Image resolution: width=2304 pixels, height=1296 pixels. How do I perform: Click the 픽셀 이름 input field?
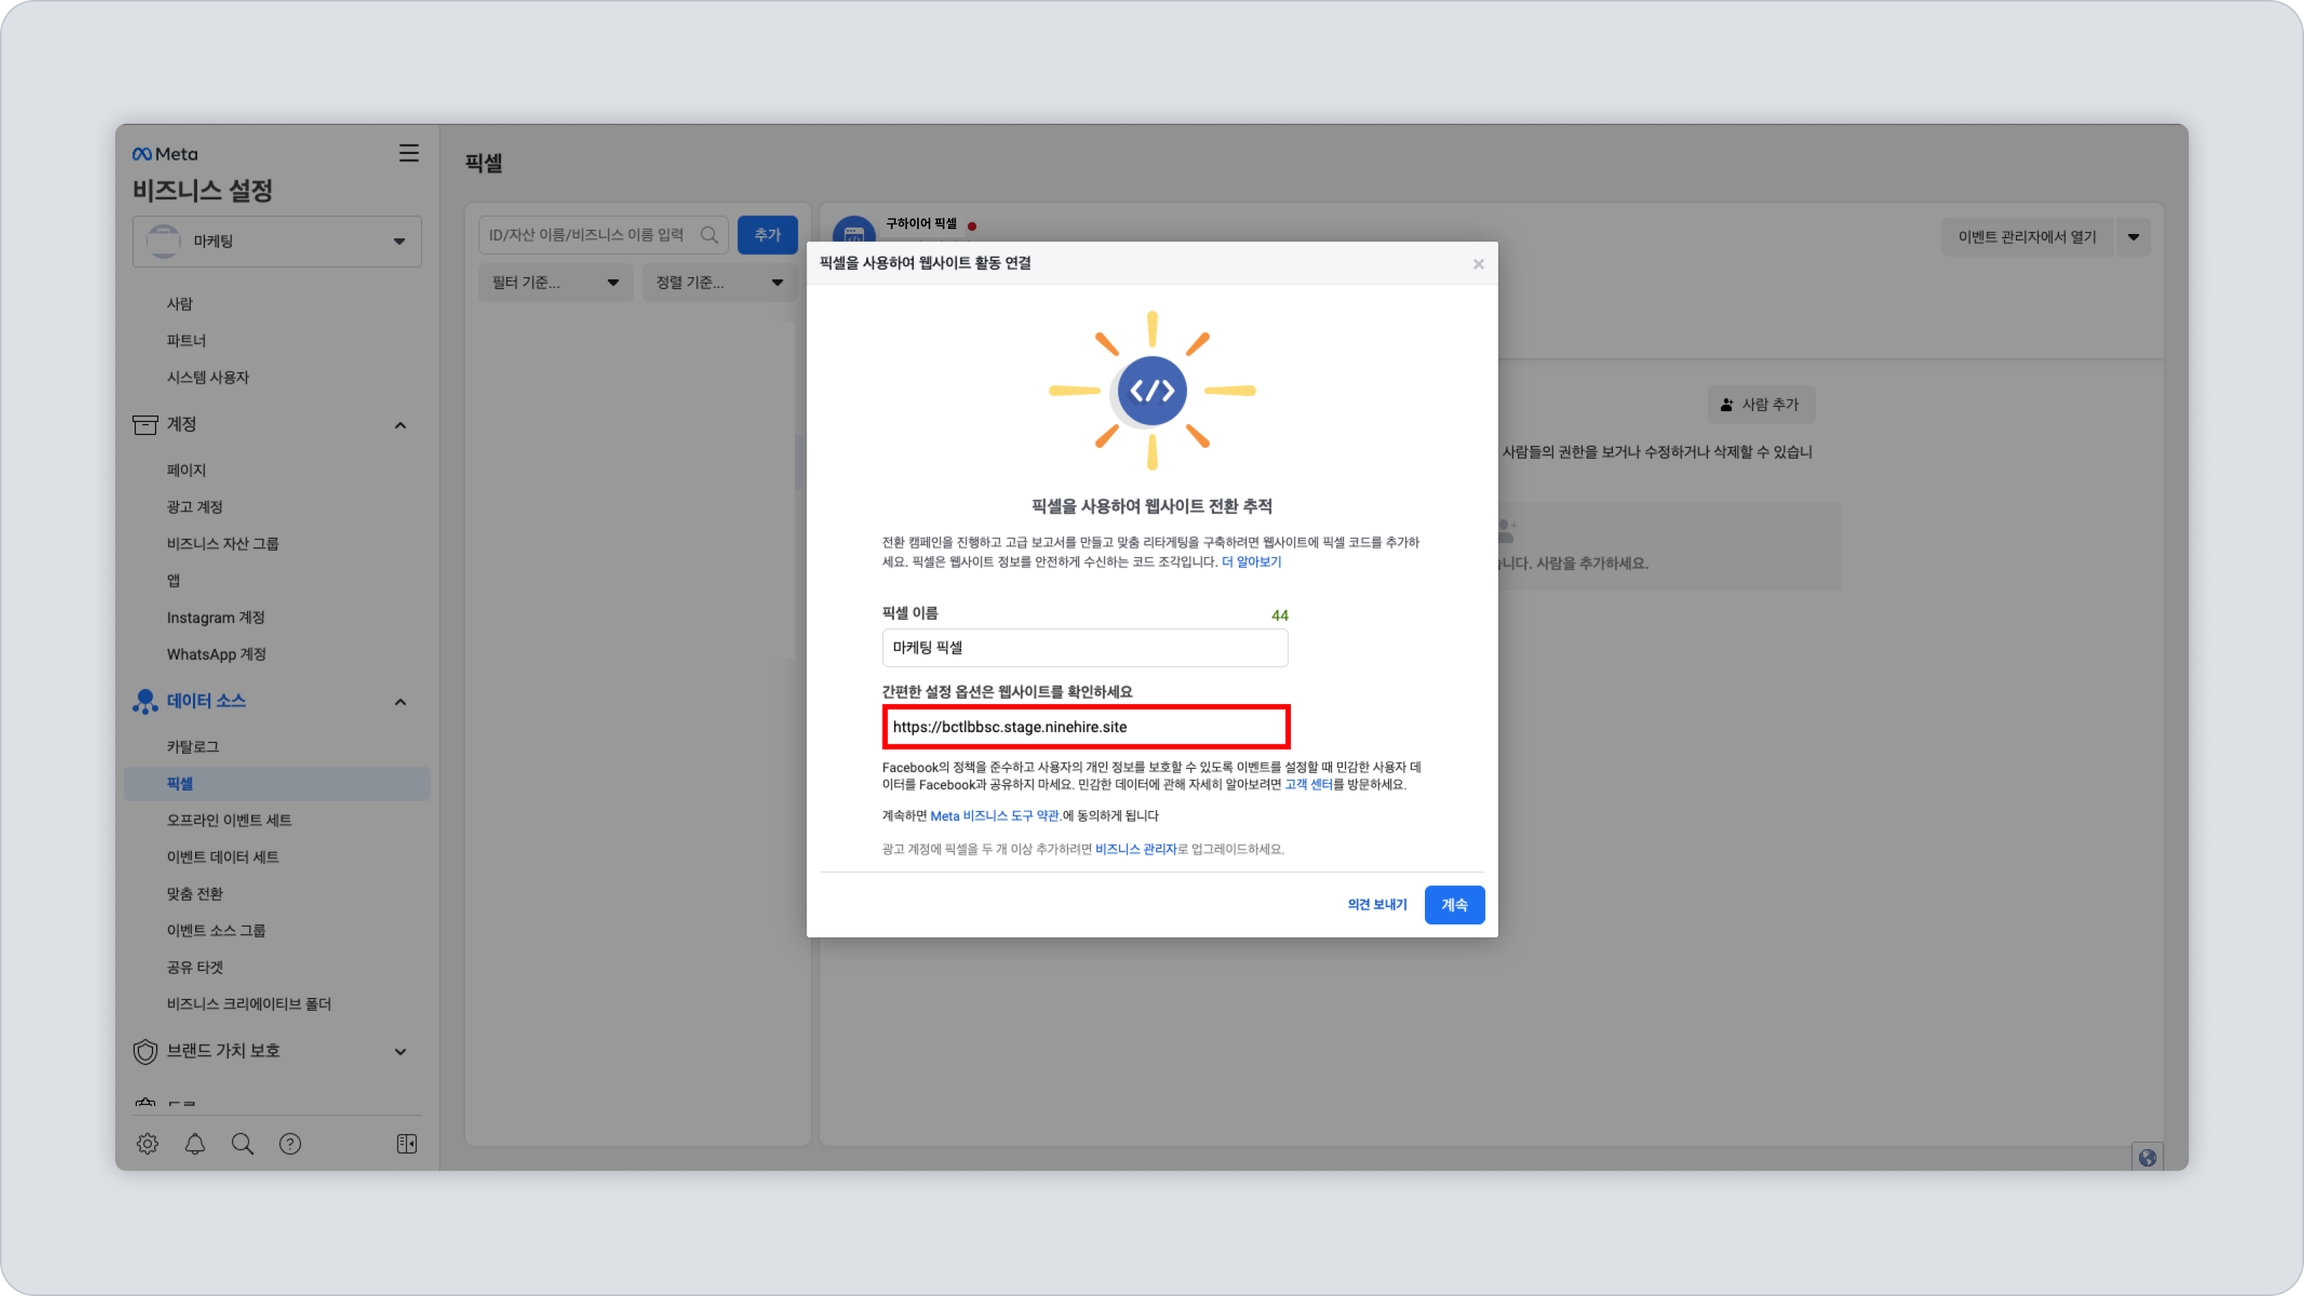(x=1084, y=648)
